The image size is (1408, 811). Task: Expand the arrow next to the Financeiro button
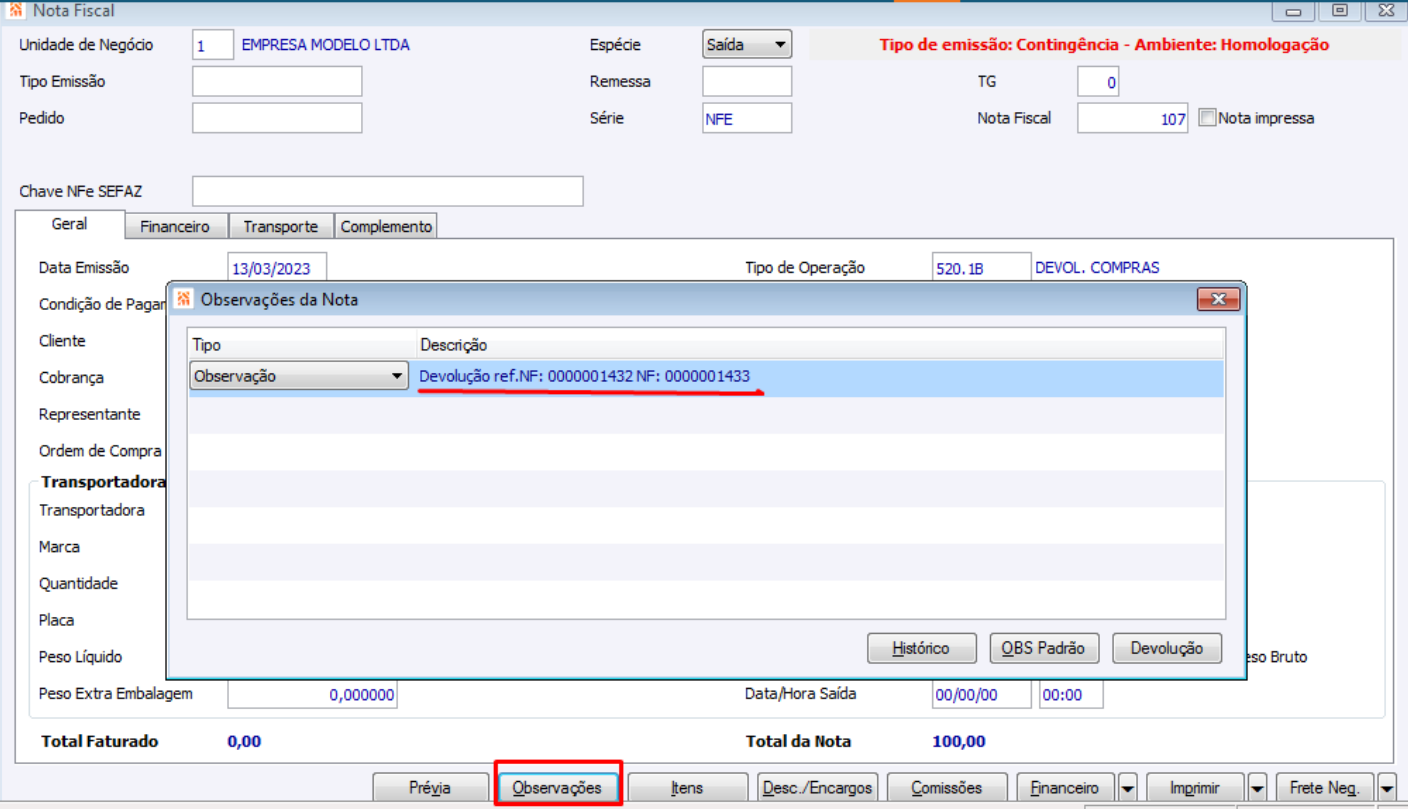[x=1128, y=788]
